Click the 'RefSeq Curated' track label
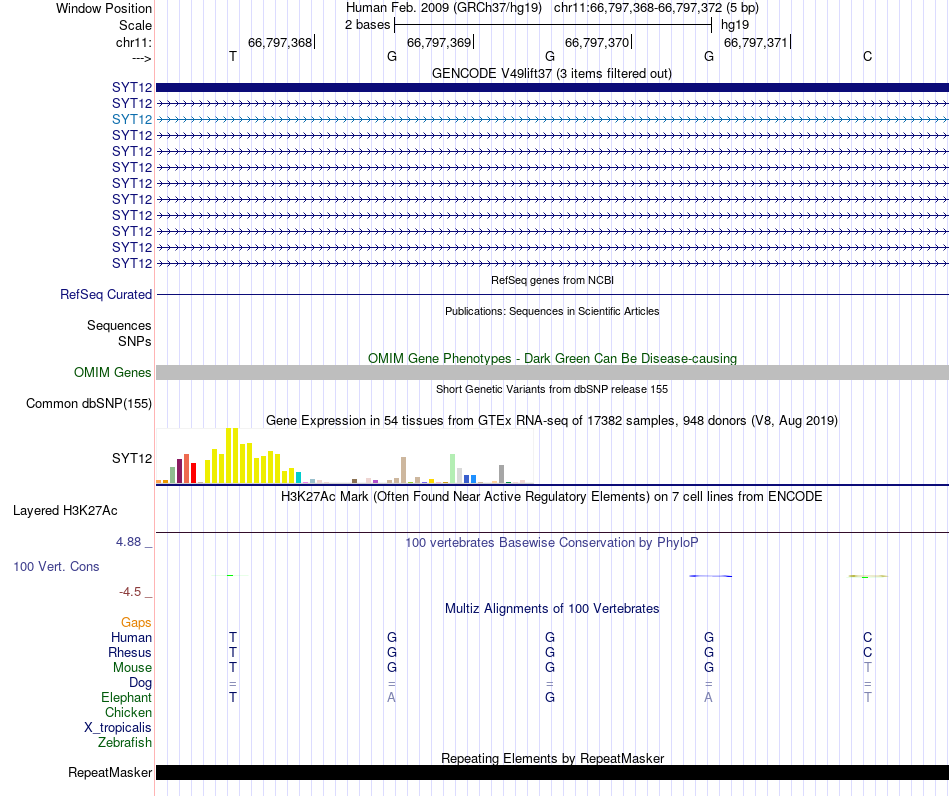This screenshot has width=950, height=796. pos(105,294)
